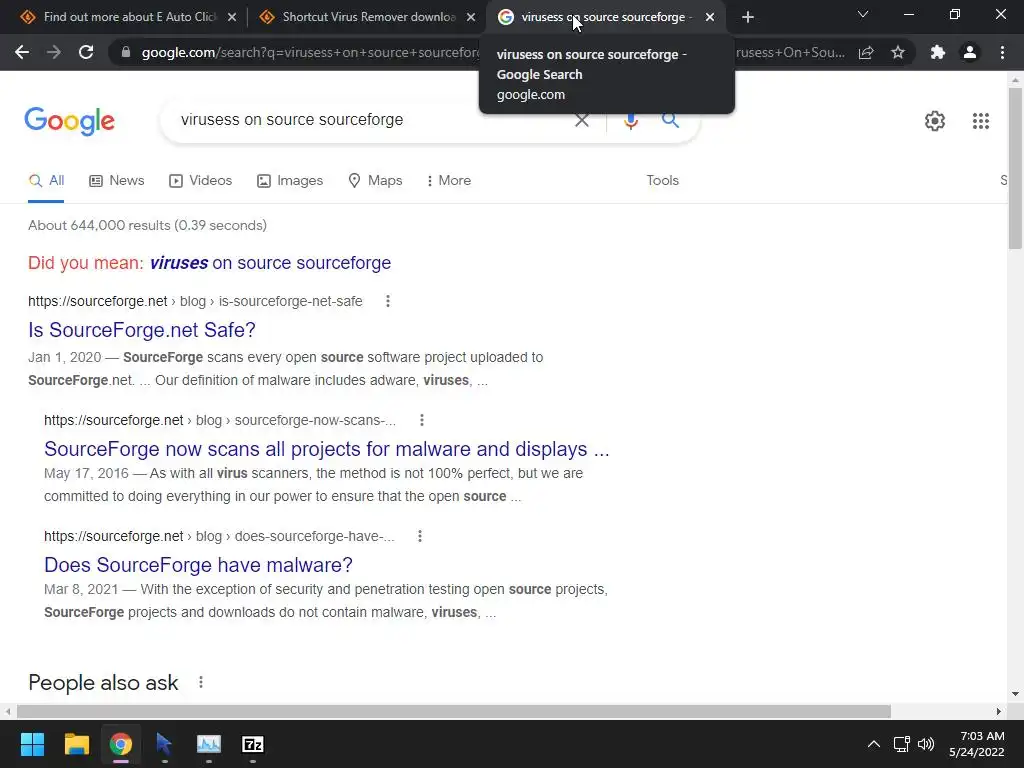Reload the current Google search page

[86, 52]
